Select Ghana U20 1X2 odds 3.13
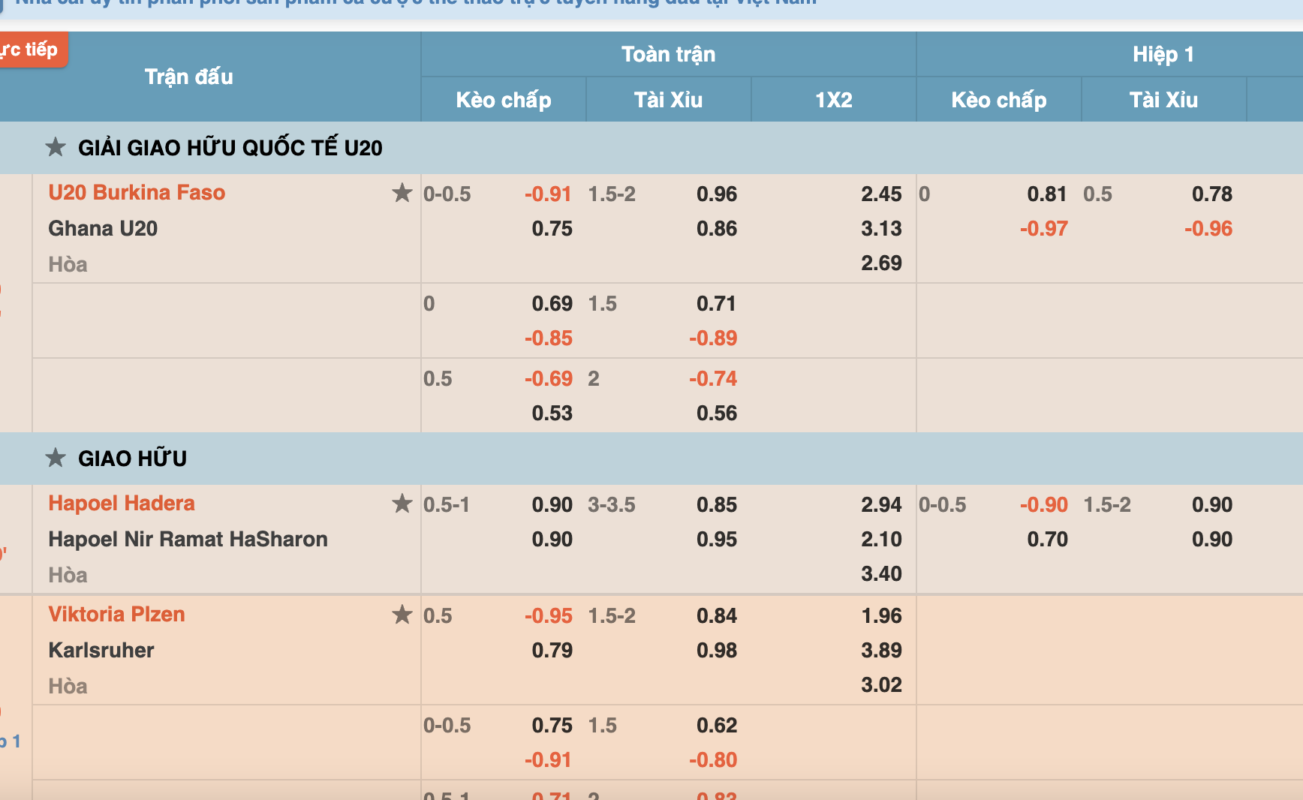1303x800 pixels. click(881, 229)
